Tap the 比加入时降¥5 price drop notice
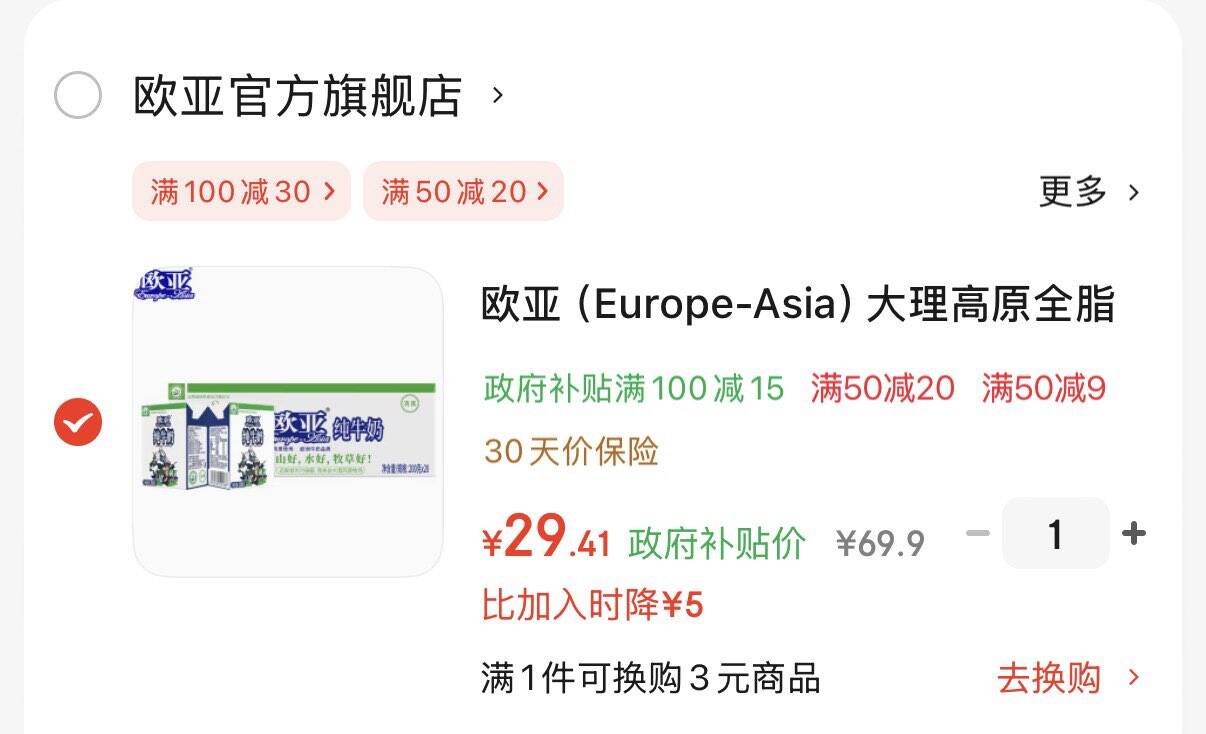 coord(593,604)
